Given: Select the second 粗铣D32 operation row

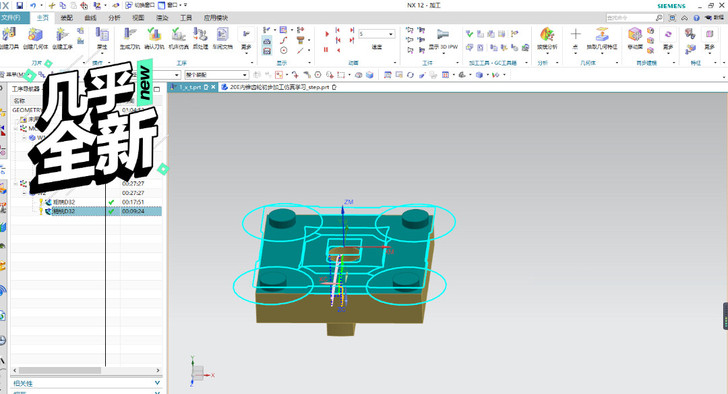Looking at the screenshot, I should pyautogui.click(x=86, y=211).
